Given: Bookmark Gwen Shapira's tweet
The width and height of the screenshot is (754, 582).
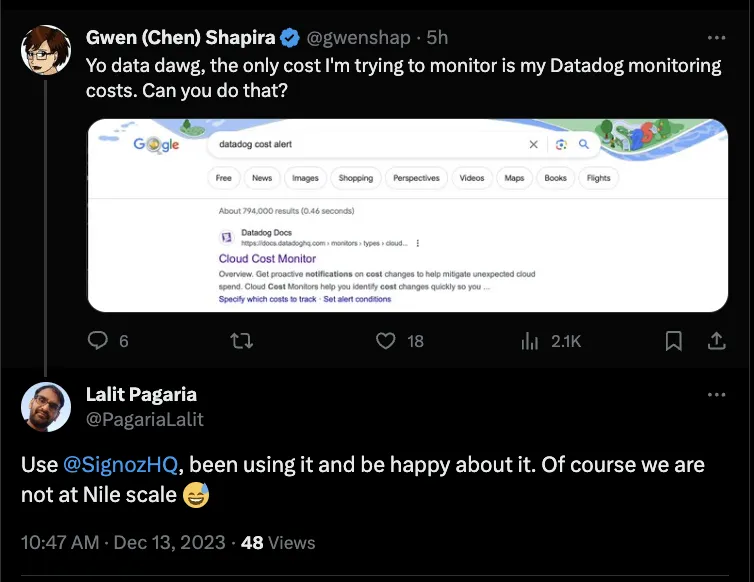Looking at the screenshot, I should (x=673, y=341).
